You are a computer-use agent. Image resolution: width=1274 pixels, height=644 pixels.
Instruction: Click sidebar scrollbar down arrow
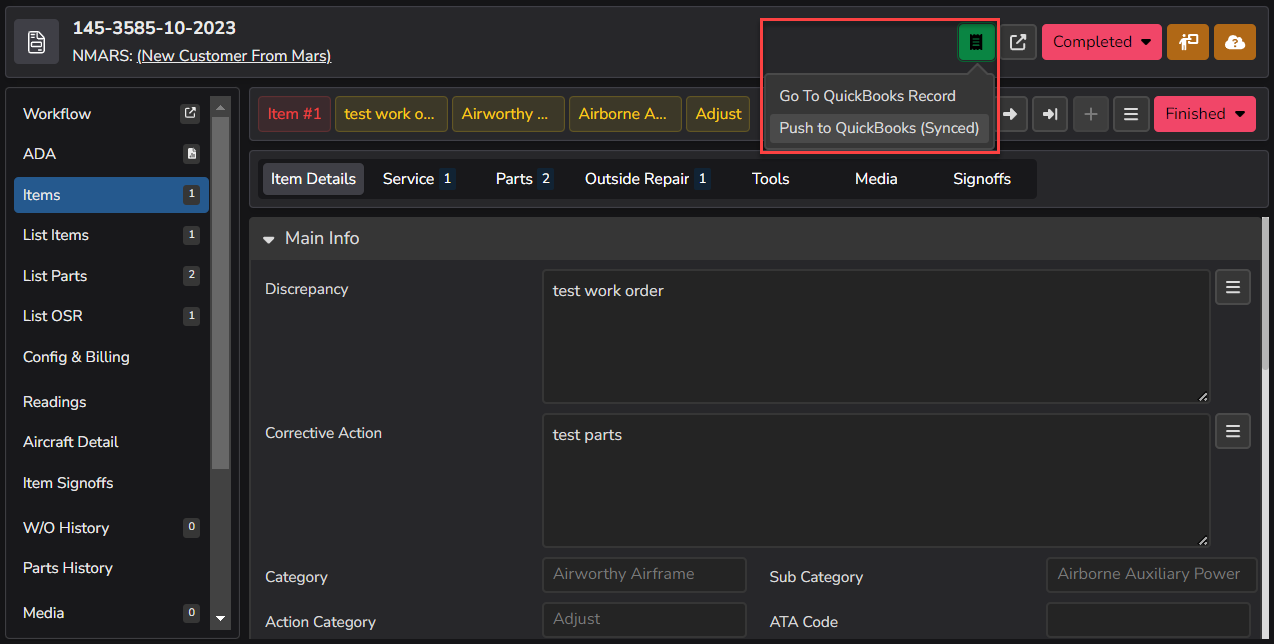tap(221, 619)
